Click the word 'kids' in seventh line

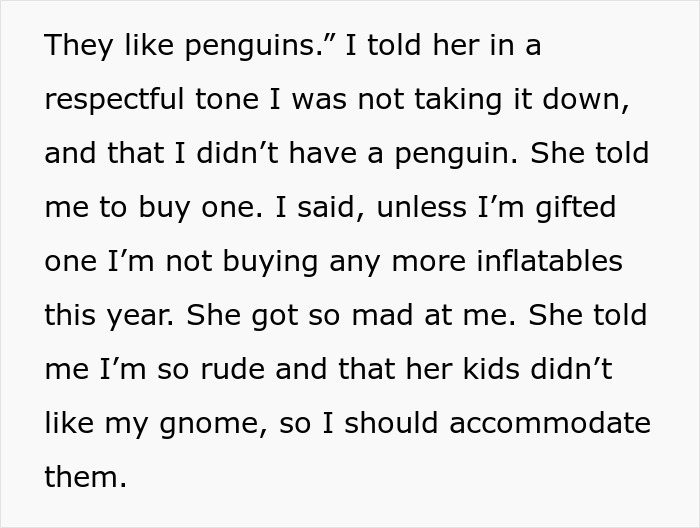click(x=492, y=369)
